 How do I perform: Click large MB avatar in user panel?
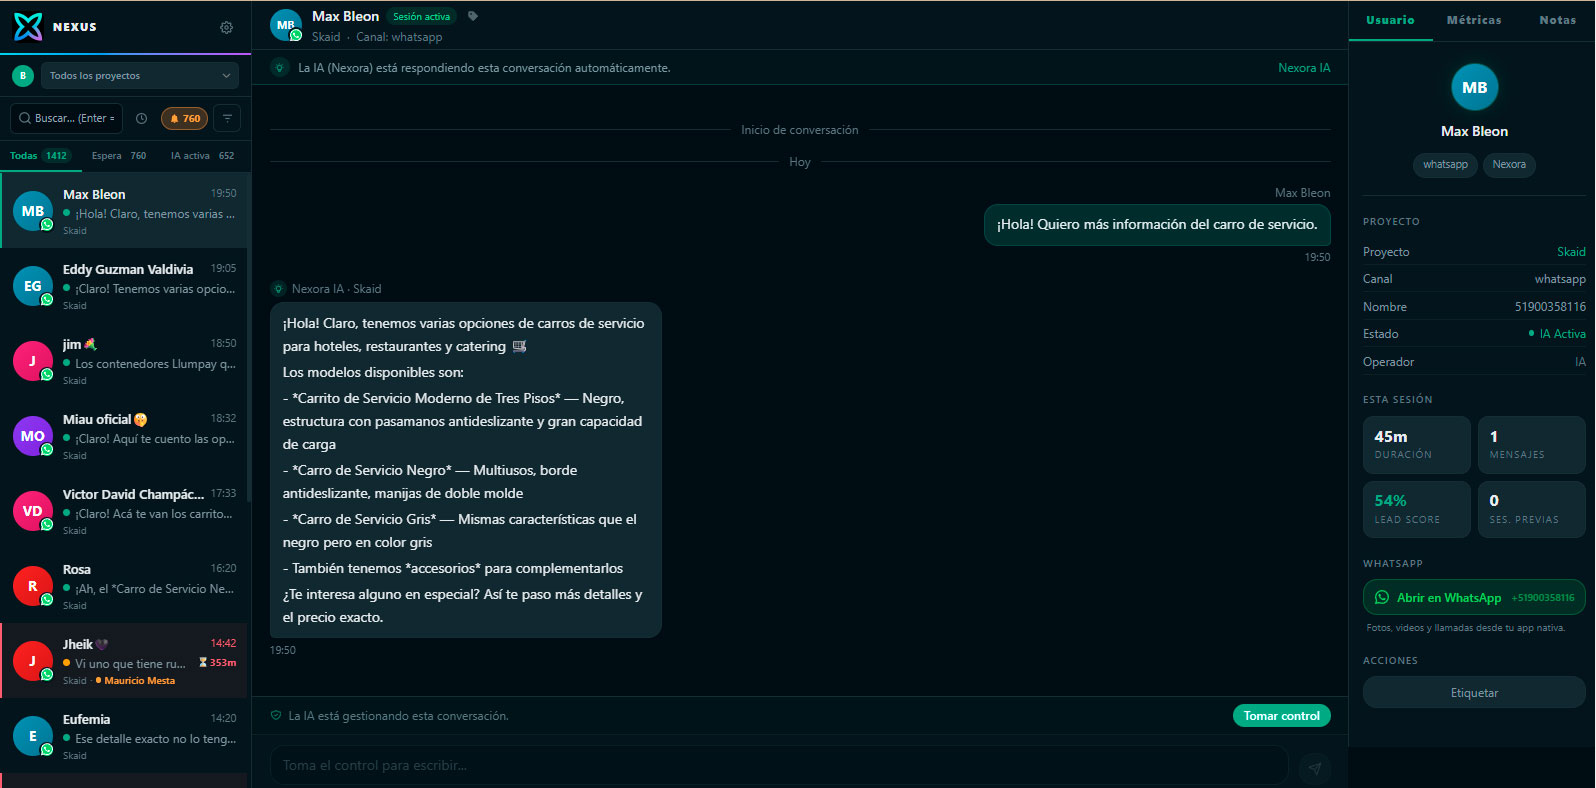1474,88
